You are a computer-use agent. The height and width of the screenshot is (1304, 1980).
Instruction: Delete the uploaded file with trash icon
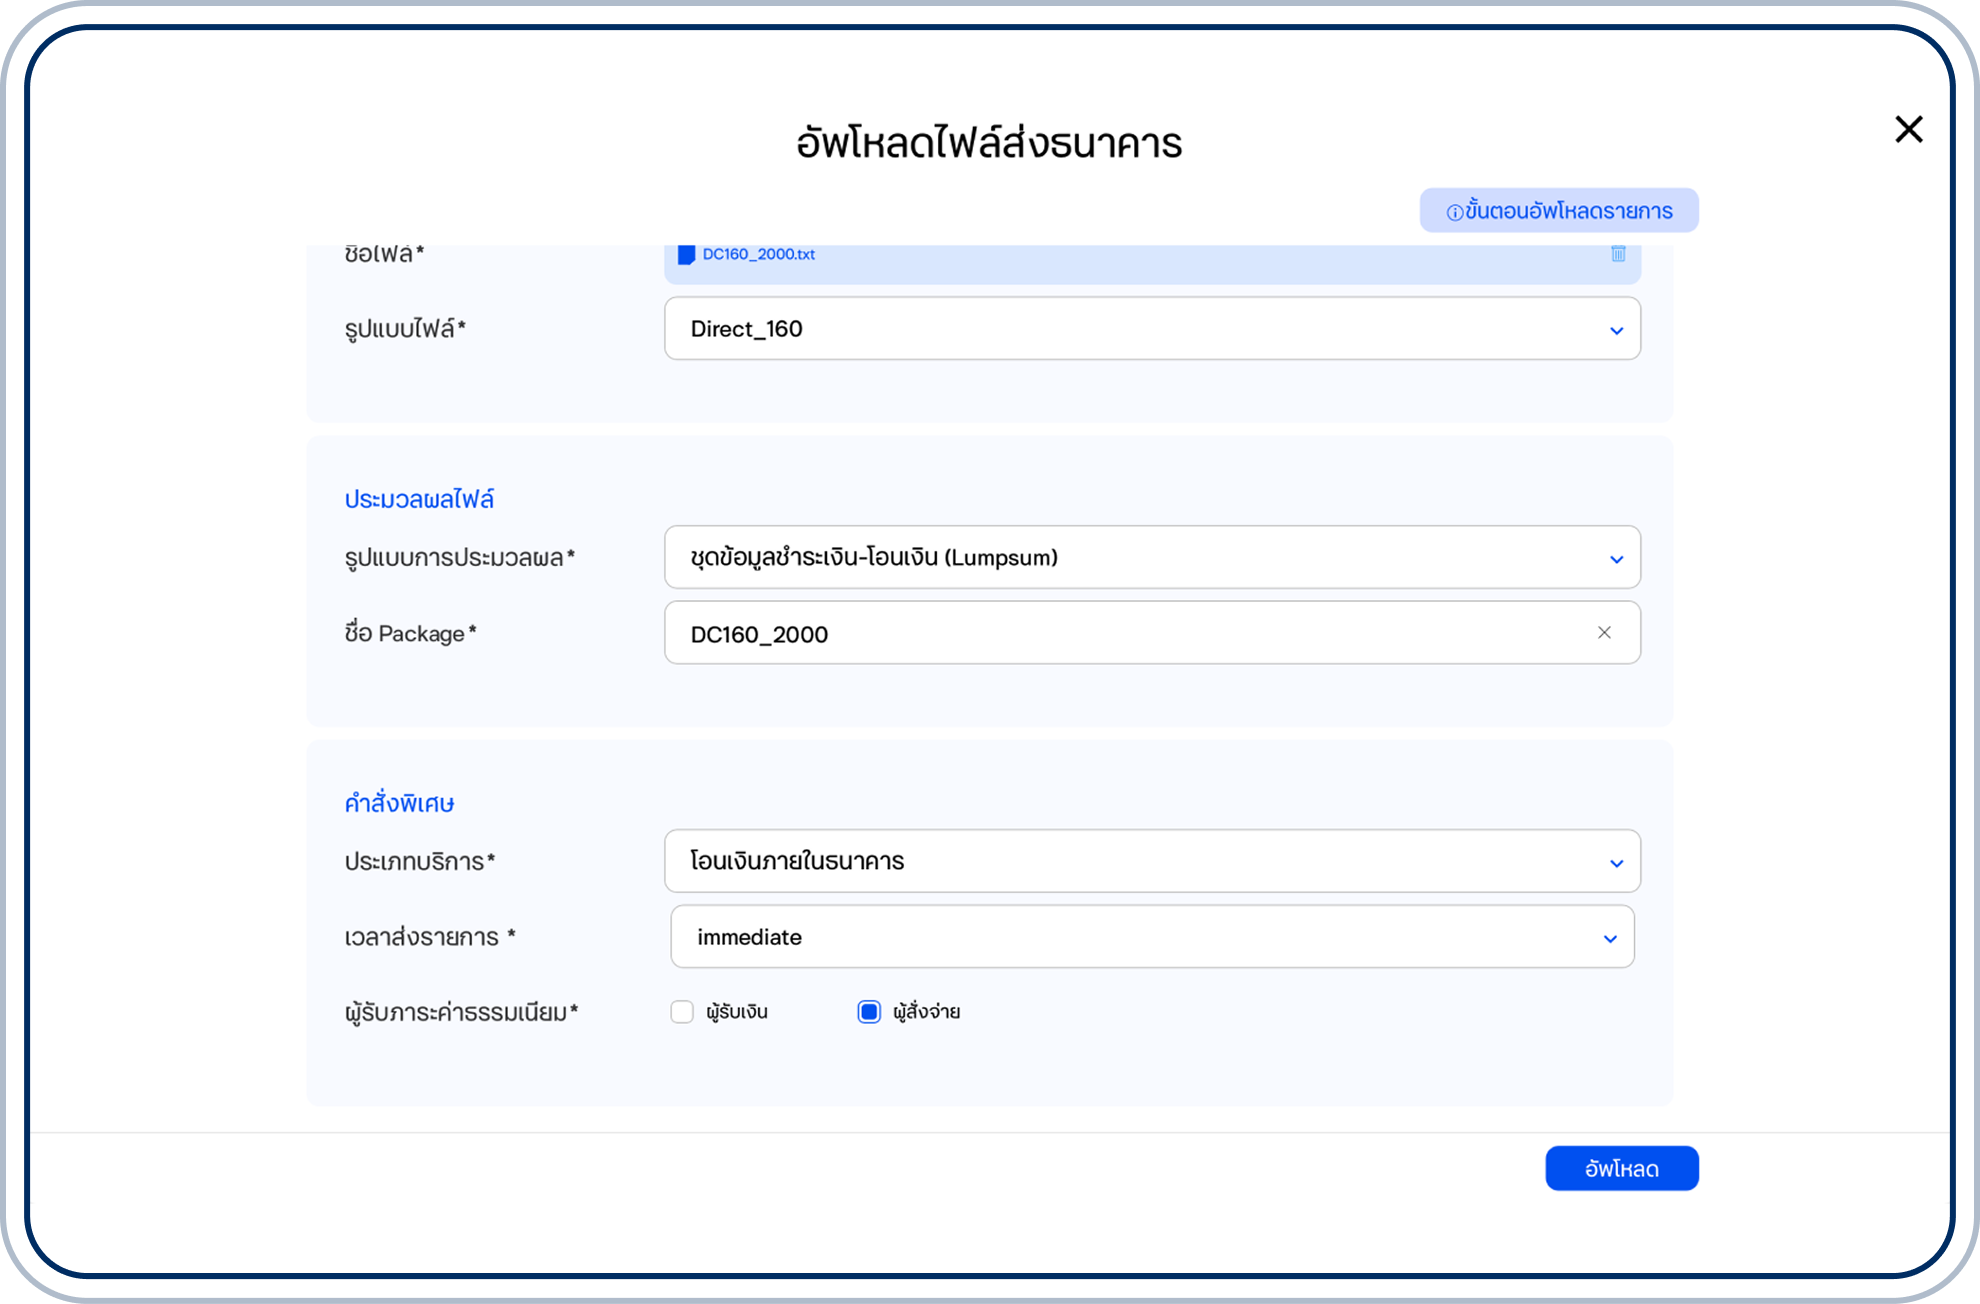coord(1618,254)
